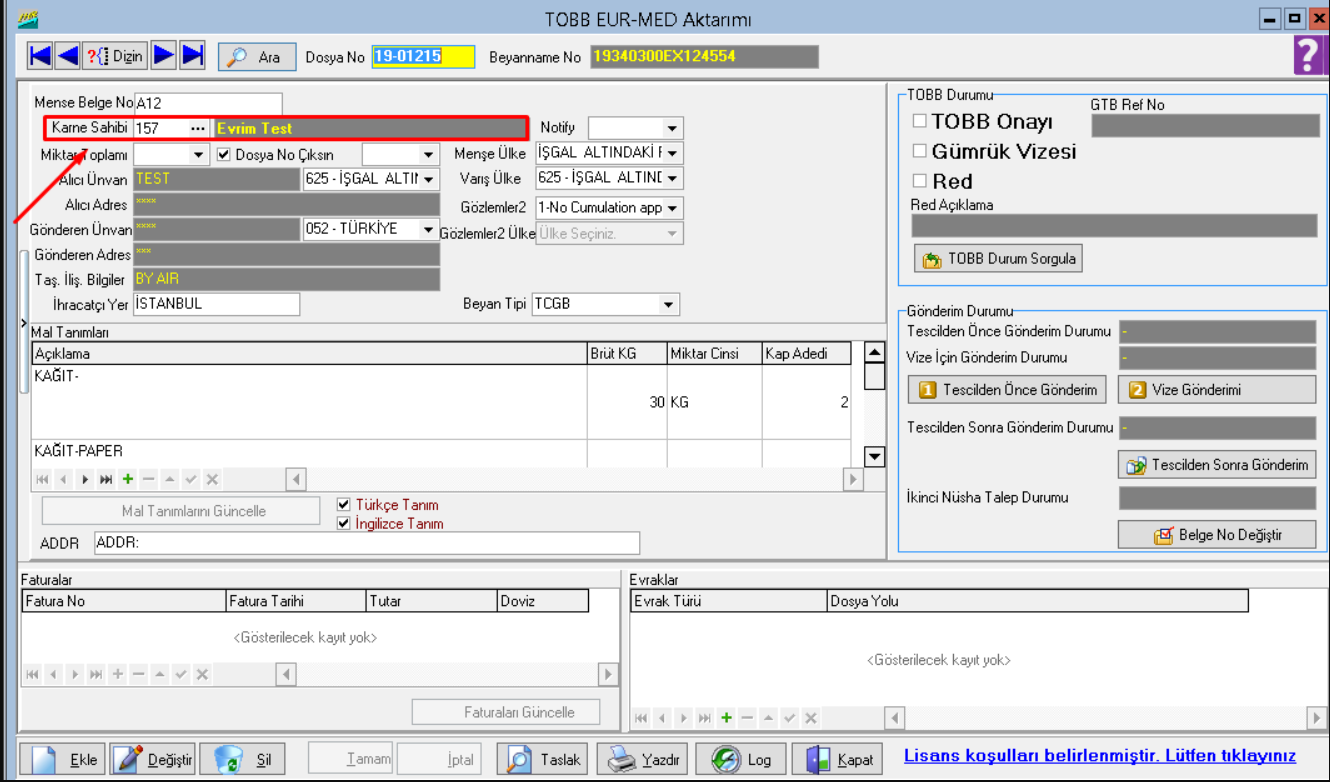Expand the Menşe Ülke dropdown

coord(672,154)
